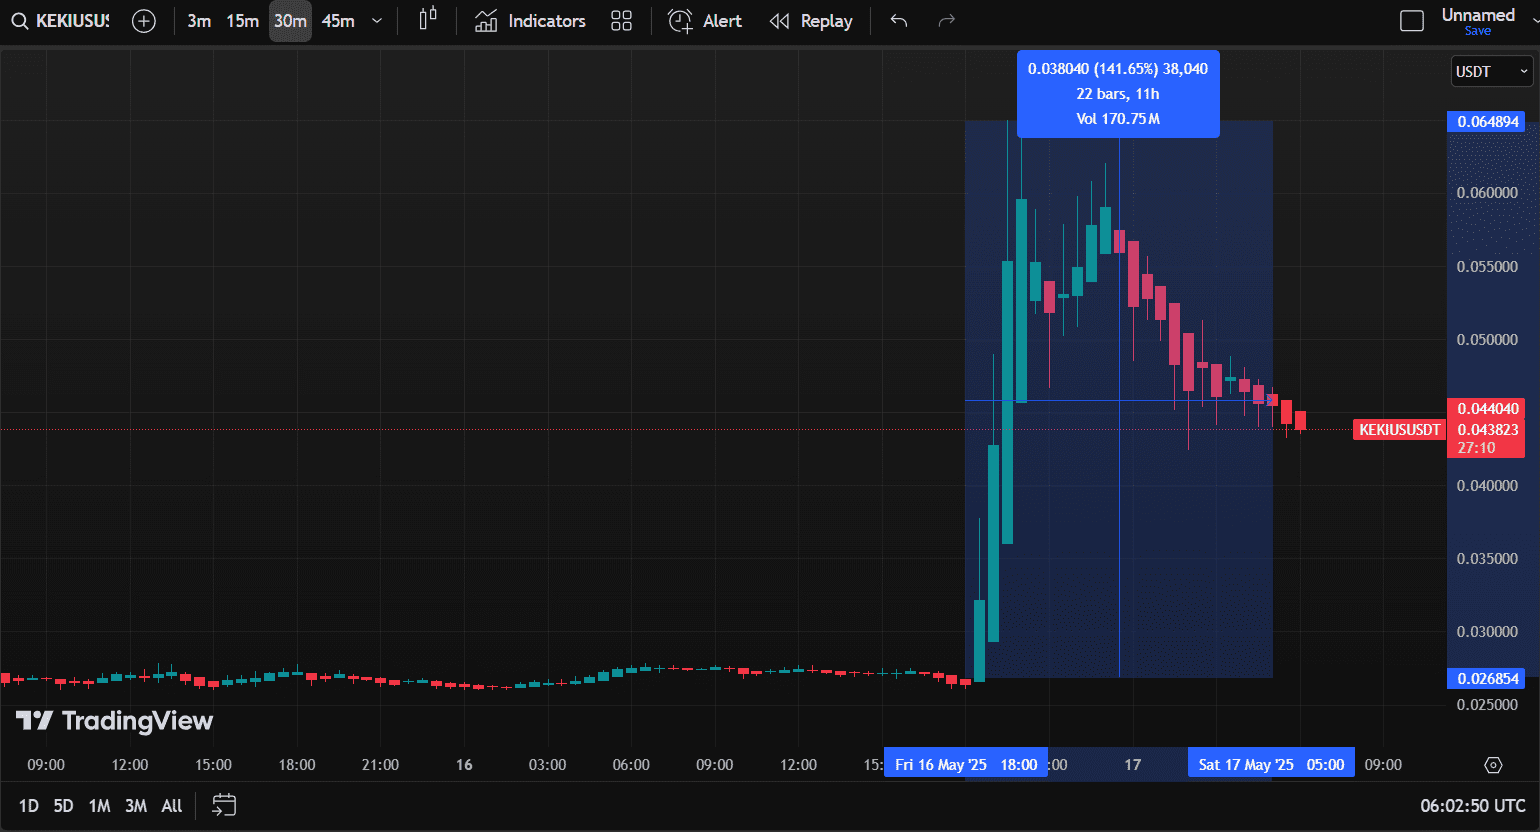
Task: Select the 30m timeframe
Action: tap(290, 21)
